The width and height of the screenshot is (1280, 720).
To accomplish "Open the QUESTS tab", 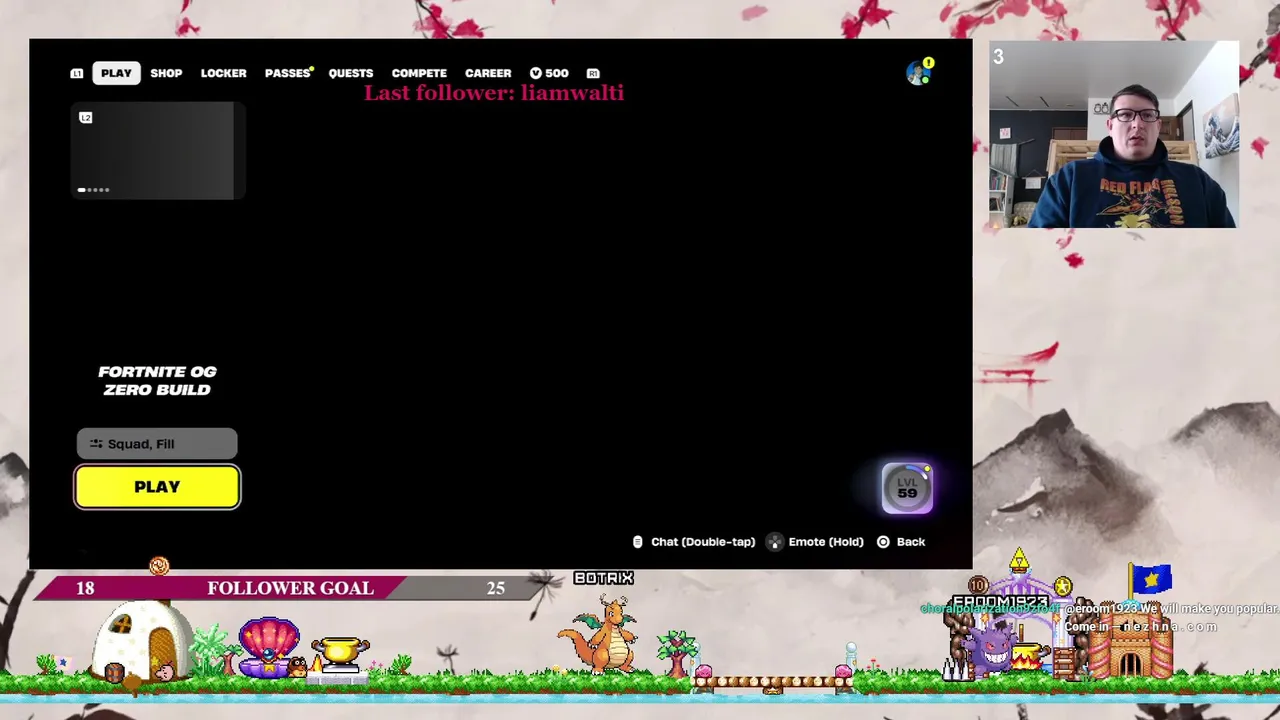I will (x=351, y=73).
